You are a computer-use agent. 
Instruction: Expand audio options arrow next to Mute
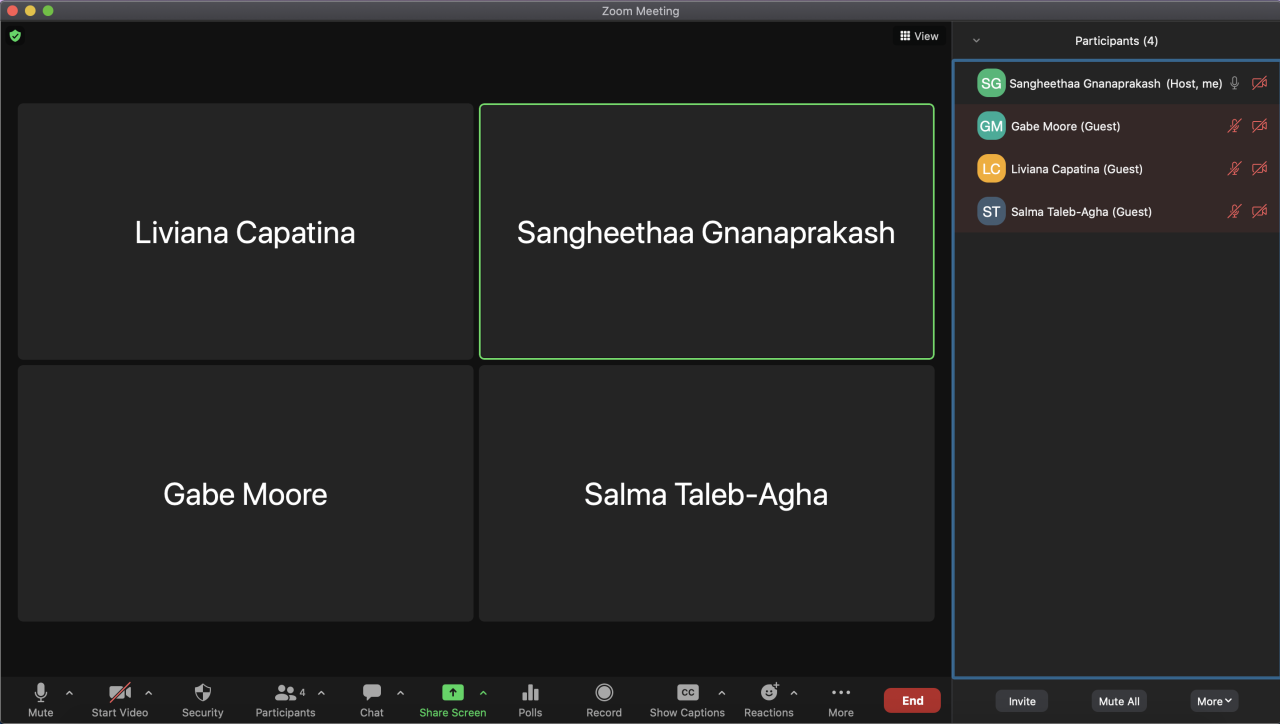(69, 693)
